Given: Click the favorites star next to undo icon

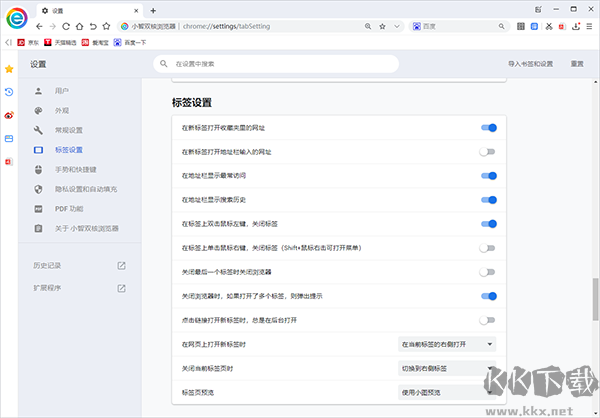Looking at the screenshot, I should [x=106, y=26].
